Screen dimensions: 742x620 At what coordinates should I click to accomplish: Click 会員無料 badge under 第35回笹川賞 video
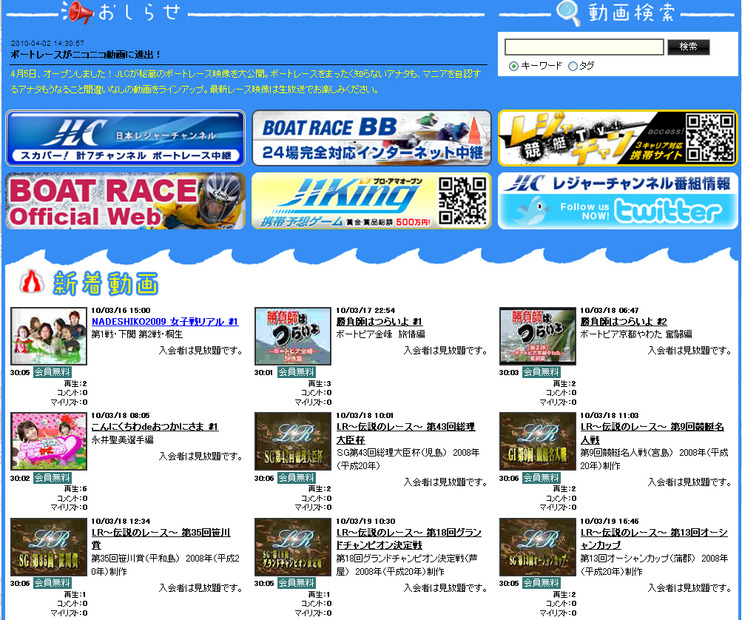point(53,583)
